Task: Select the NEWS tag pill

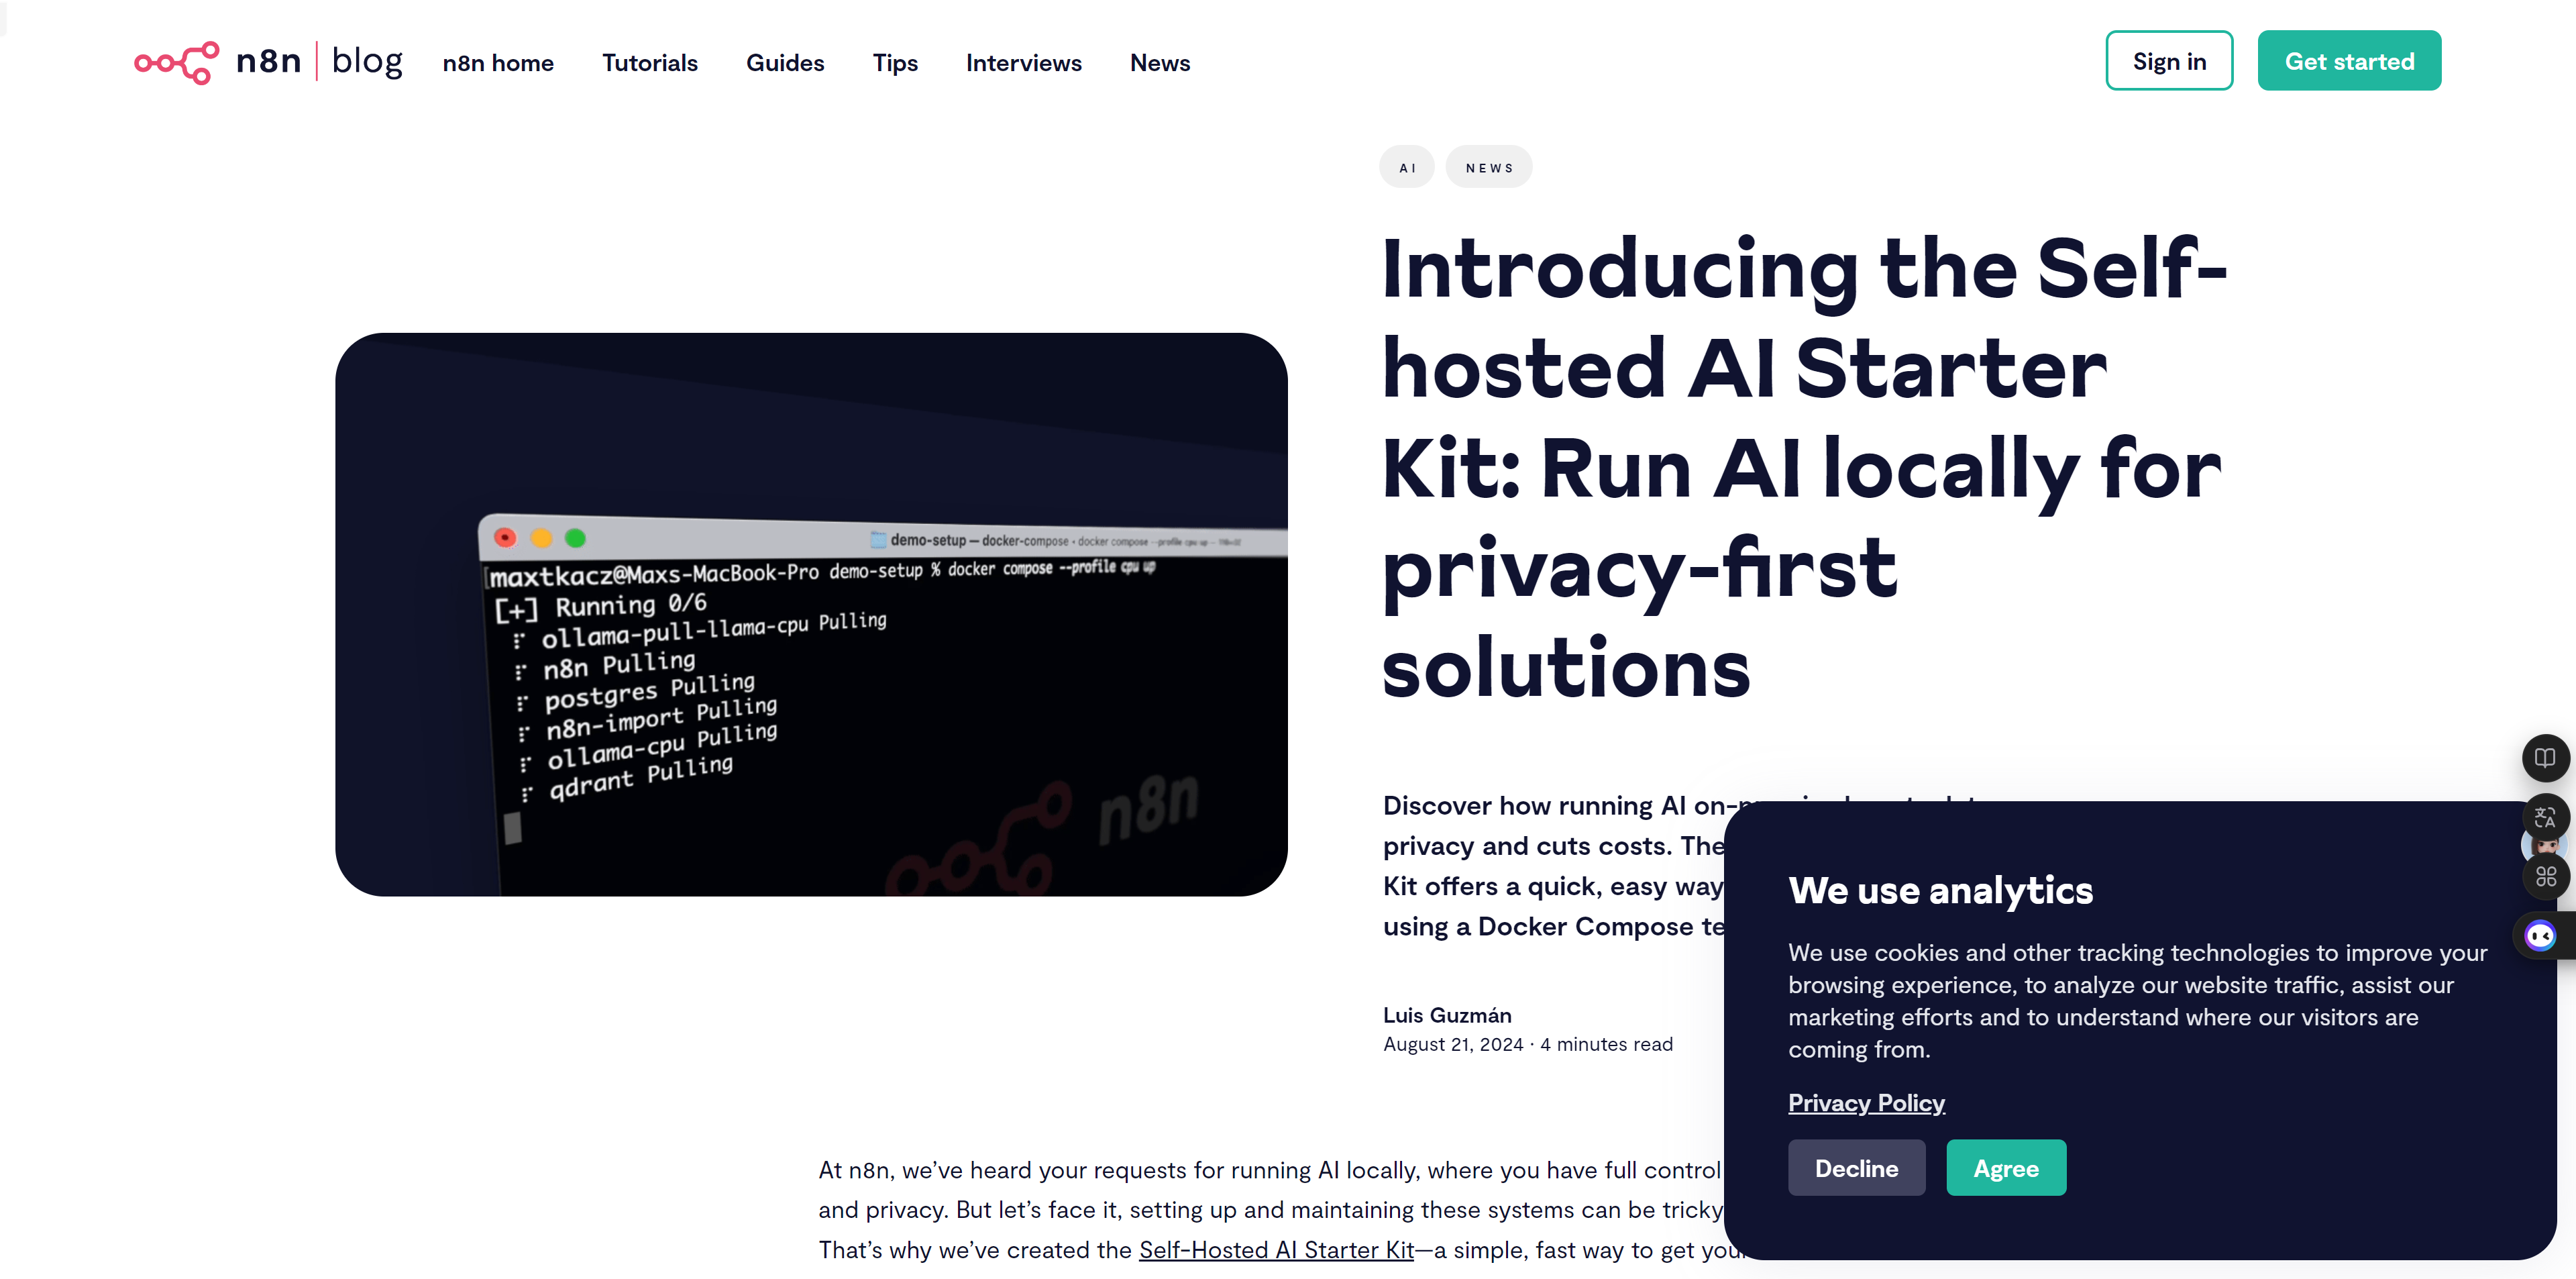Action: point(1489,167)
